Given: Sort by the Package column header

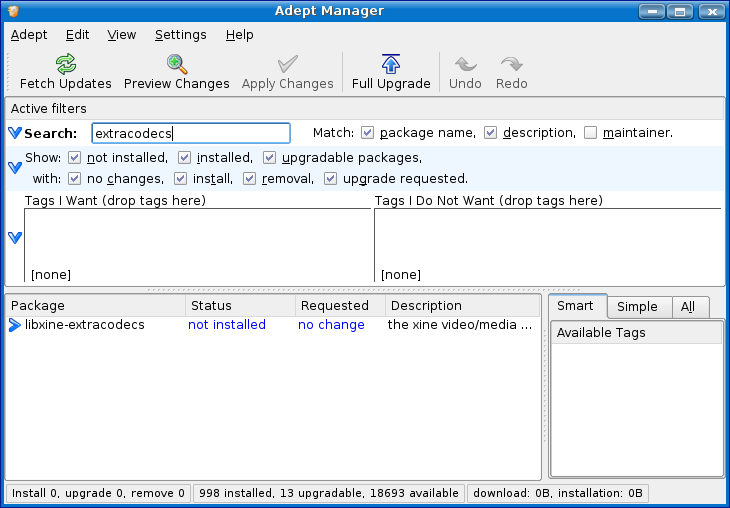Looking at the screenshot, I should click(95, 306).
